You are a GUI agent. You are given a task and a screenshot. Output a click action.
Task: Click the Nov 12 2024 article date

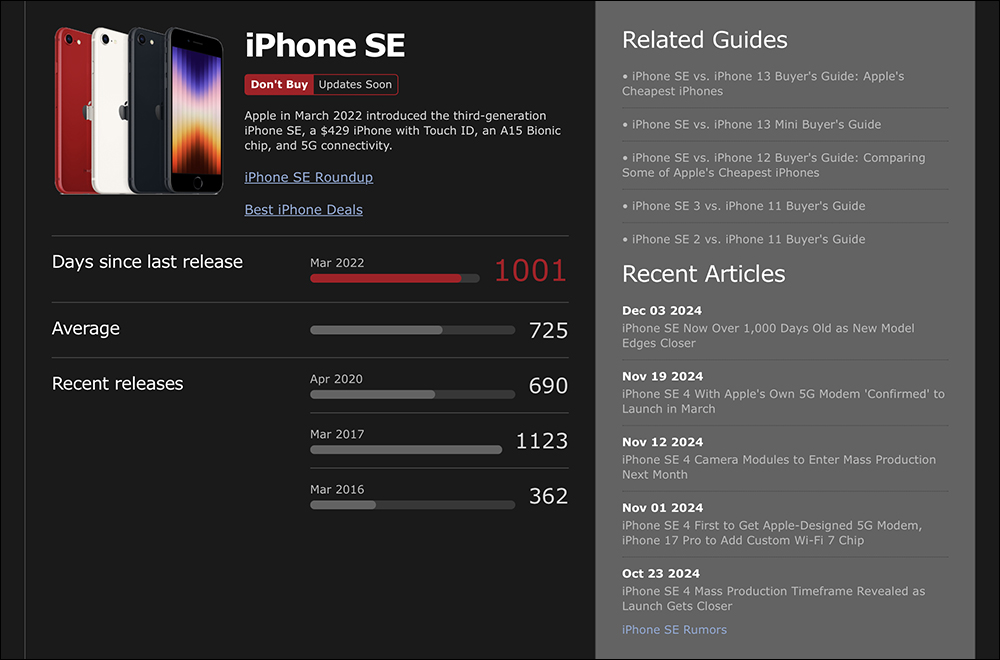click(x=662, y=442)
